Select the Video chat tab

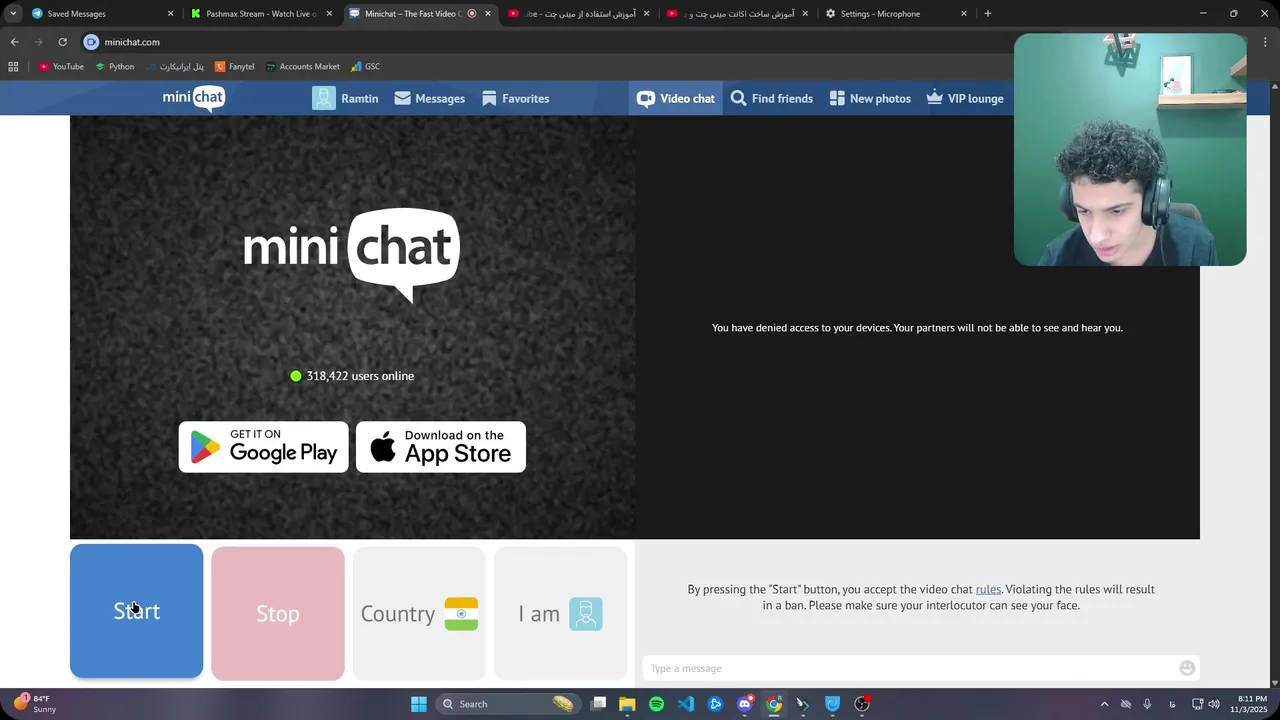point(677,98)
